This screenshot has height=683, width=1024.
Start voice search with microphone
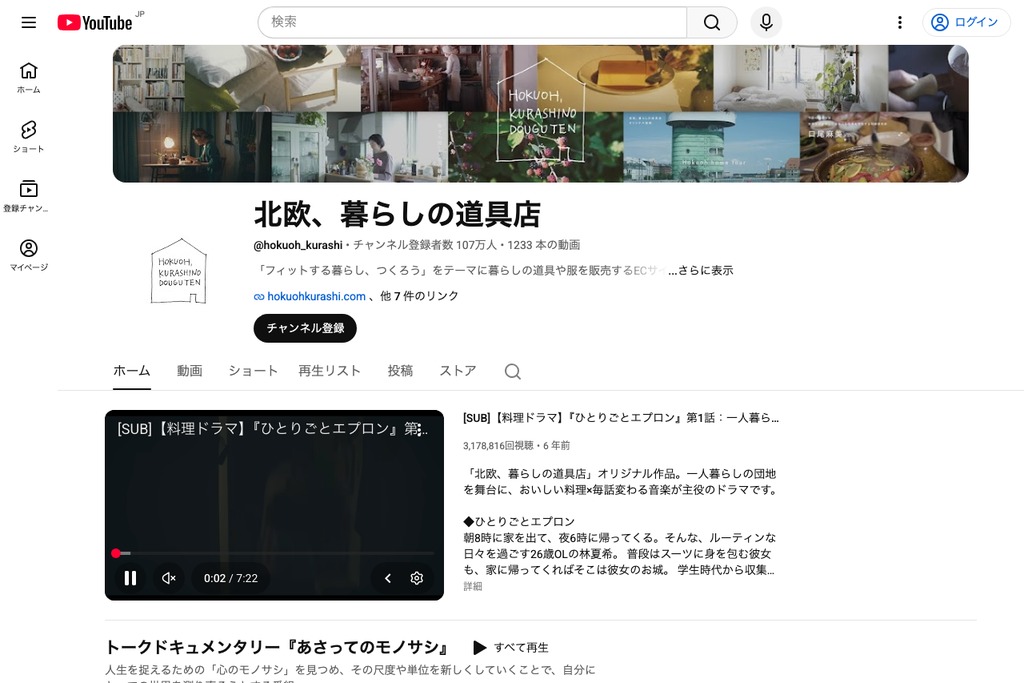pyautogui.click(x=766, y=22)
